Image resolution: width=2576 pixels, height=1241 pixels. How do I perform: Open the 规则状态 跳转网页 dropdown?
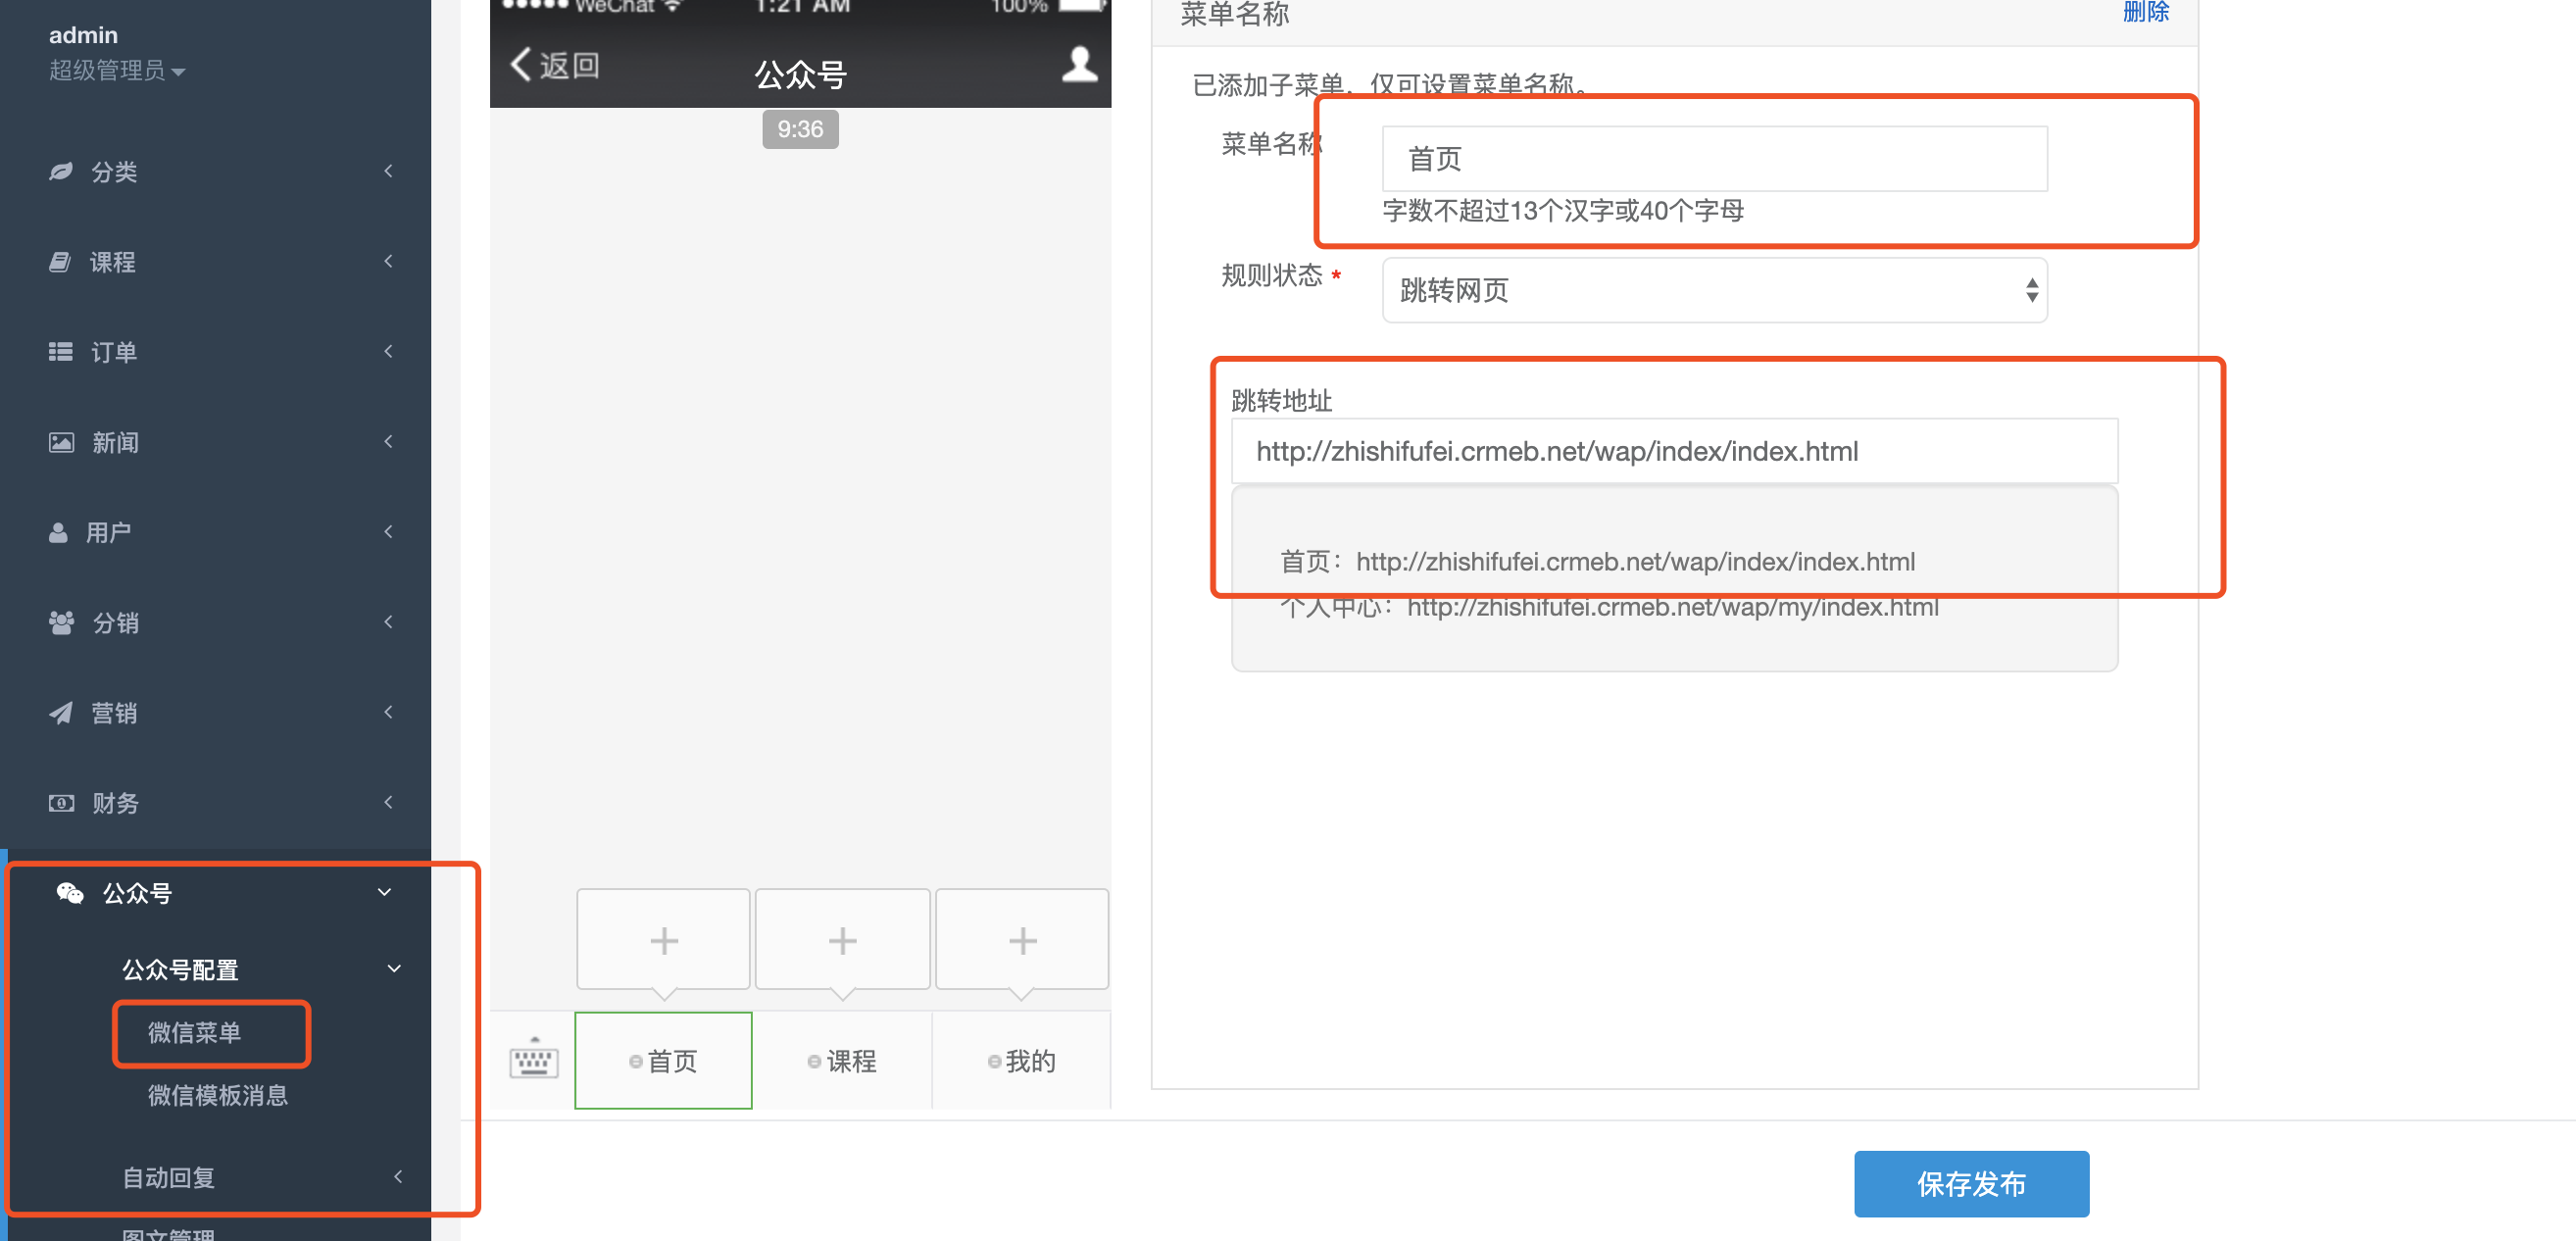[x=1714, y=290]
